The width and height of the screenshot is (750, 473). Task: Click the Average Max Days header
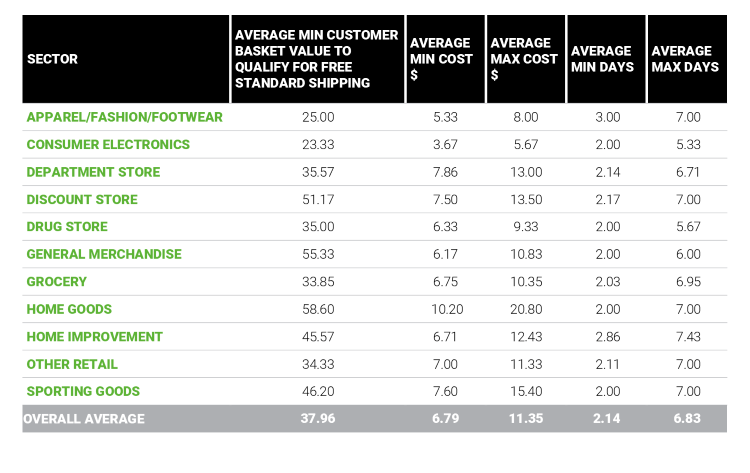click(x=681, y=59)
